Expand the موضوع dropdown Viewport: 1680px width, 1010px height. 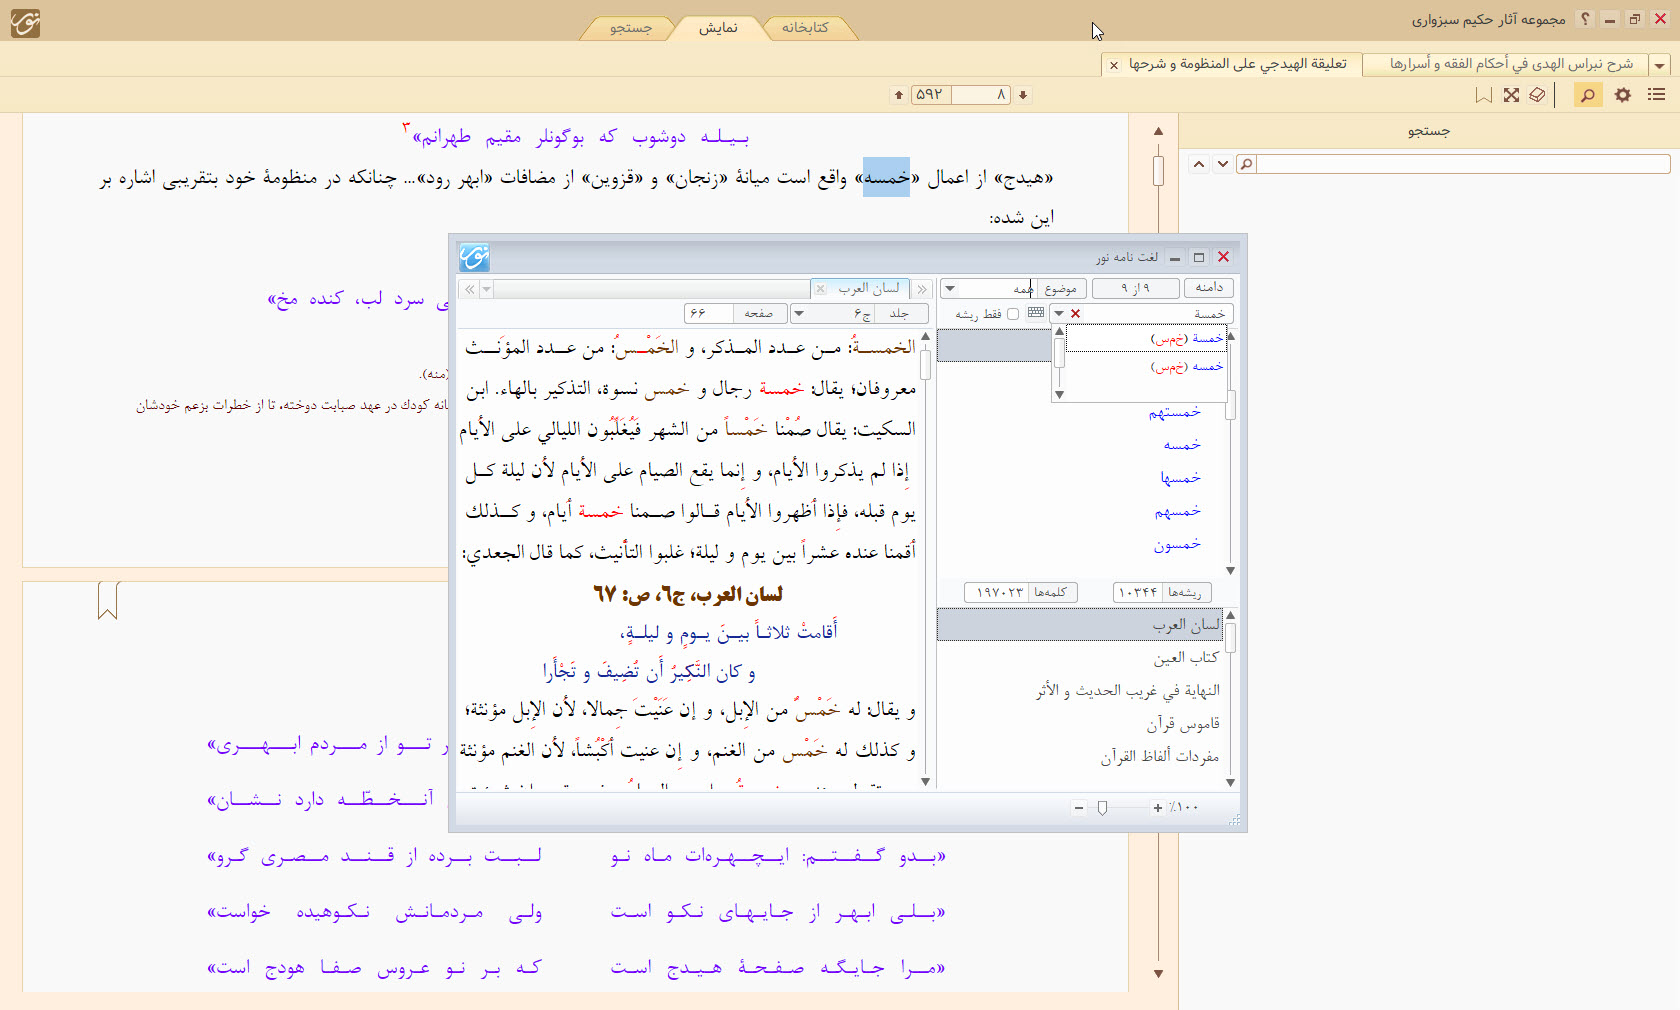click(x=951, y=289)
